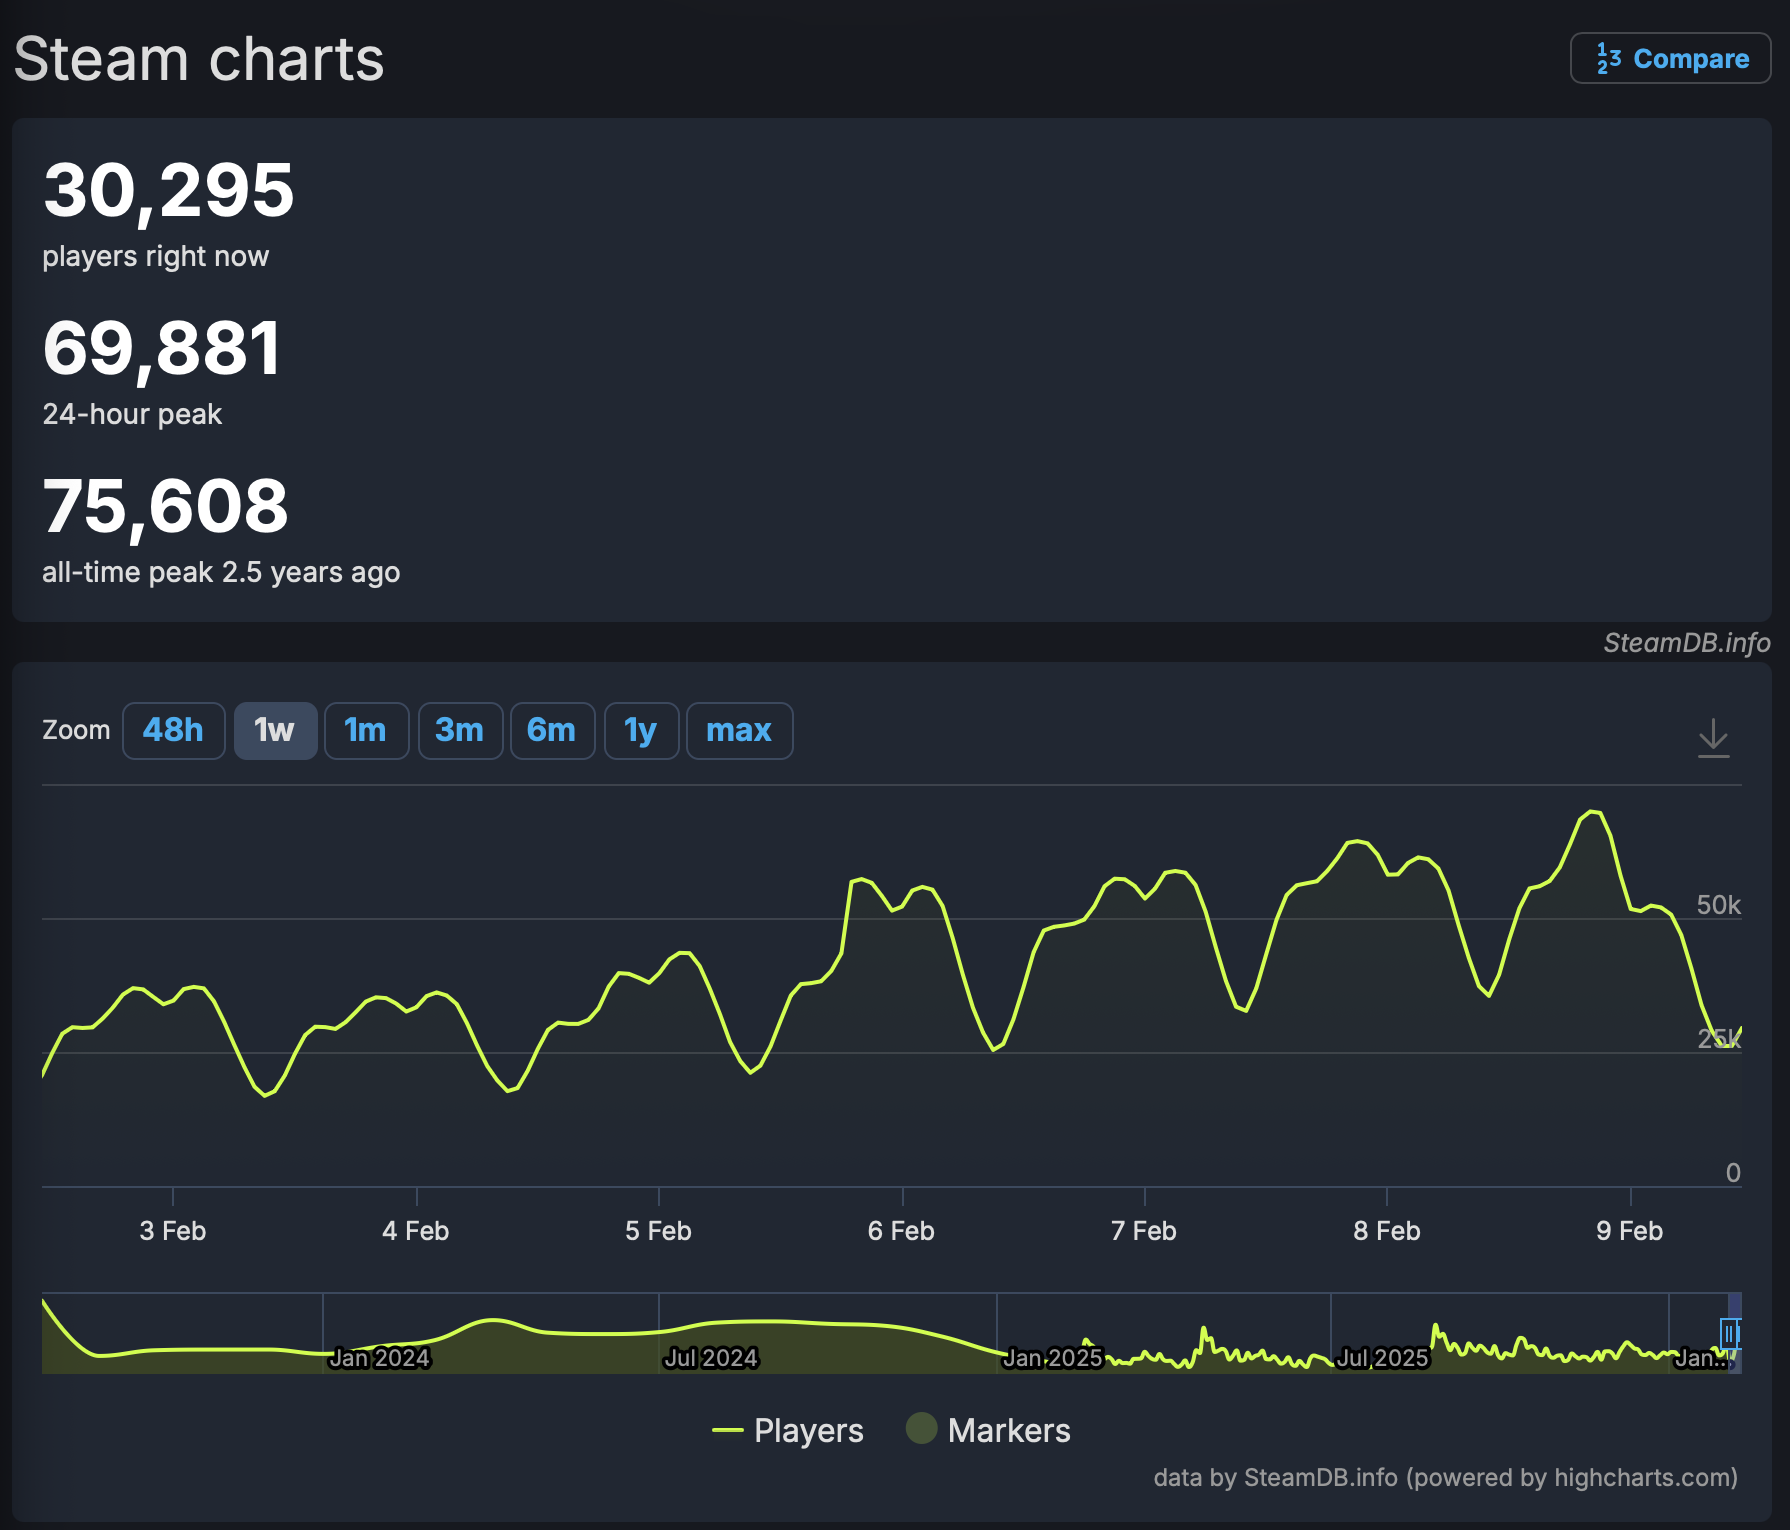1790x1530 pixels.
Task: Choose the 3m zoom option
Action: (x=460, y=731)
